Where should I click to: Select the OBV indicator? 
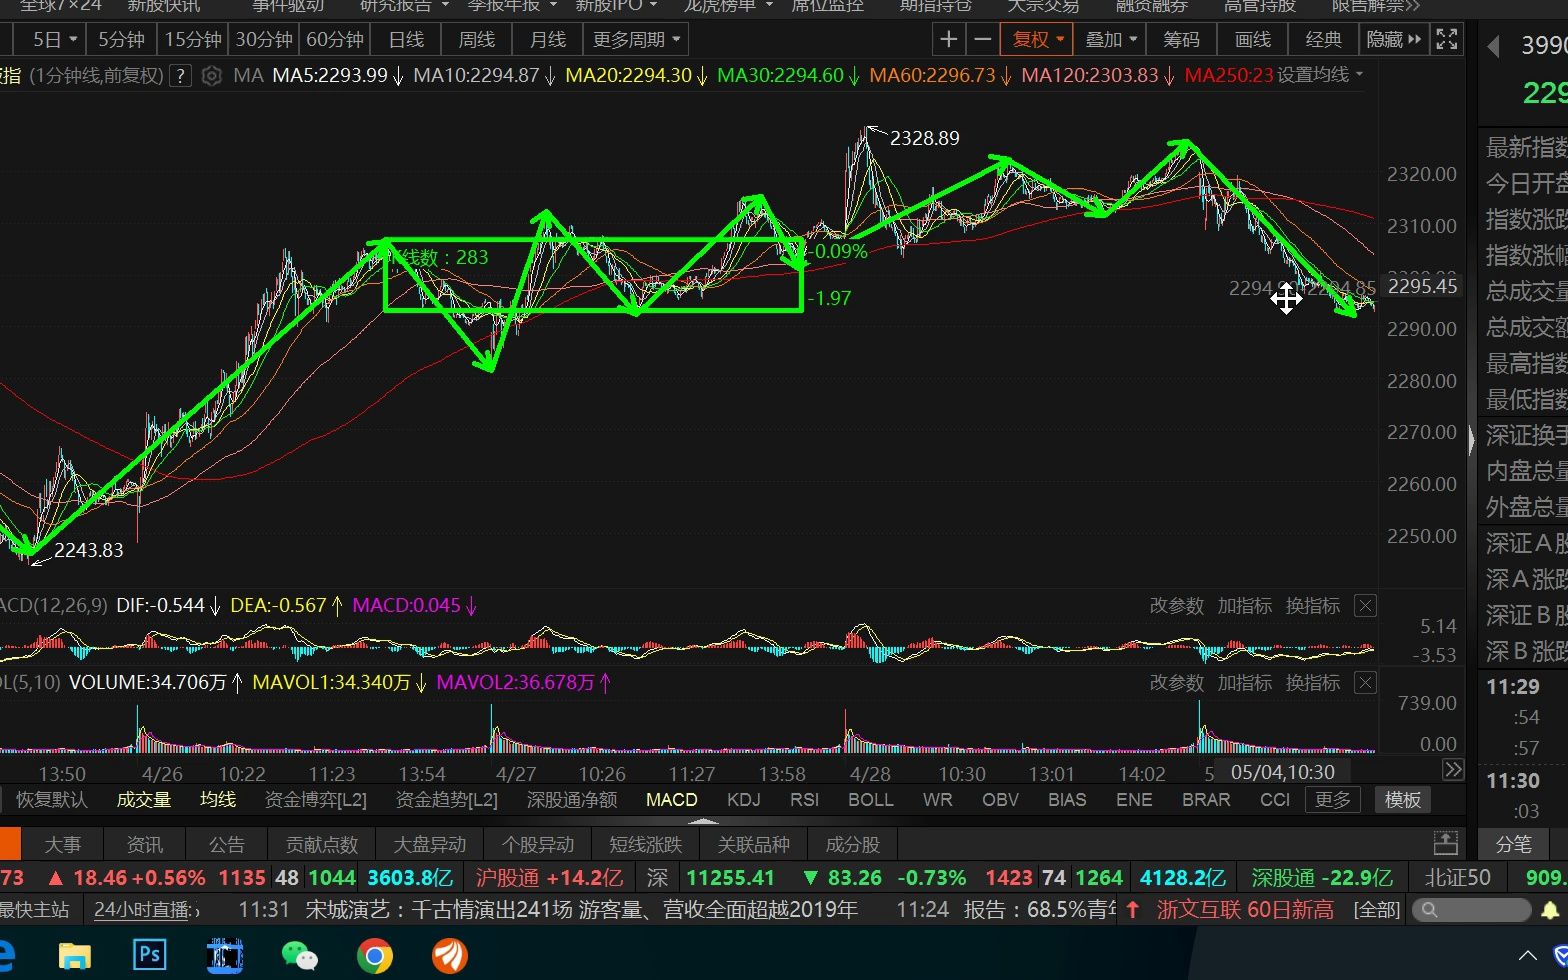1000,800
